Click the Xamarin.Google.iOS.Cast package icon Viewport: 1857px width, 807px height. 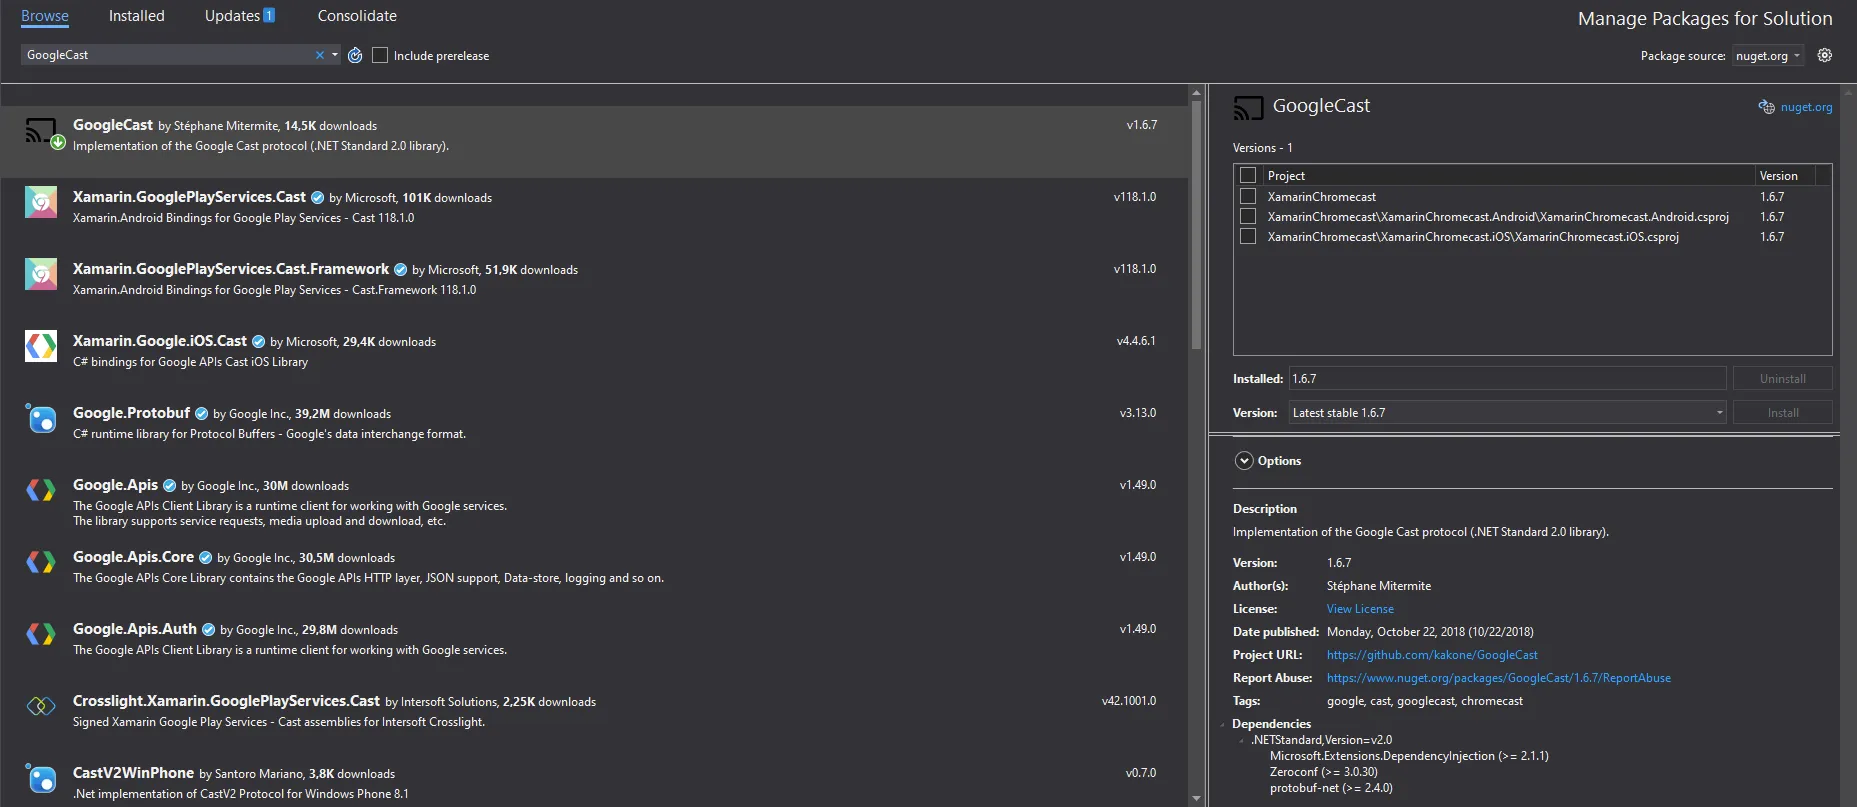click(41, 346)
